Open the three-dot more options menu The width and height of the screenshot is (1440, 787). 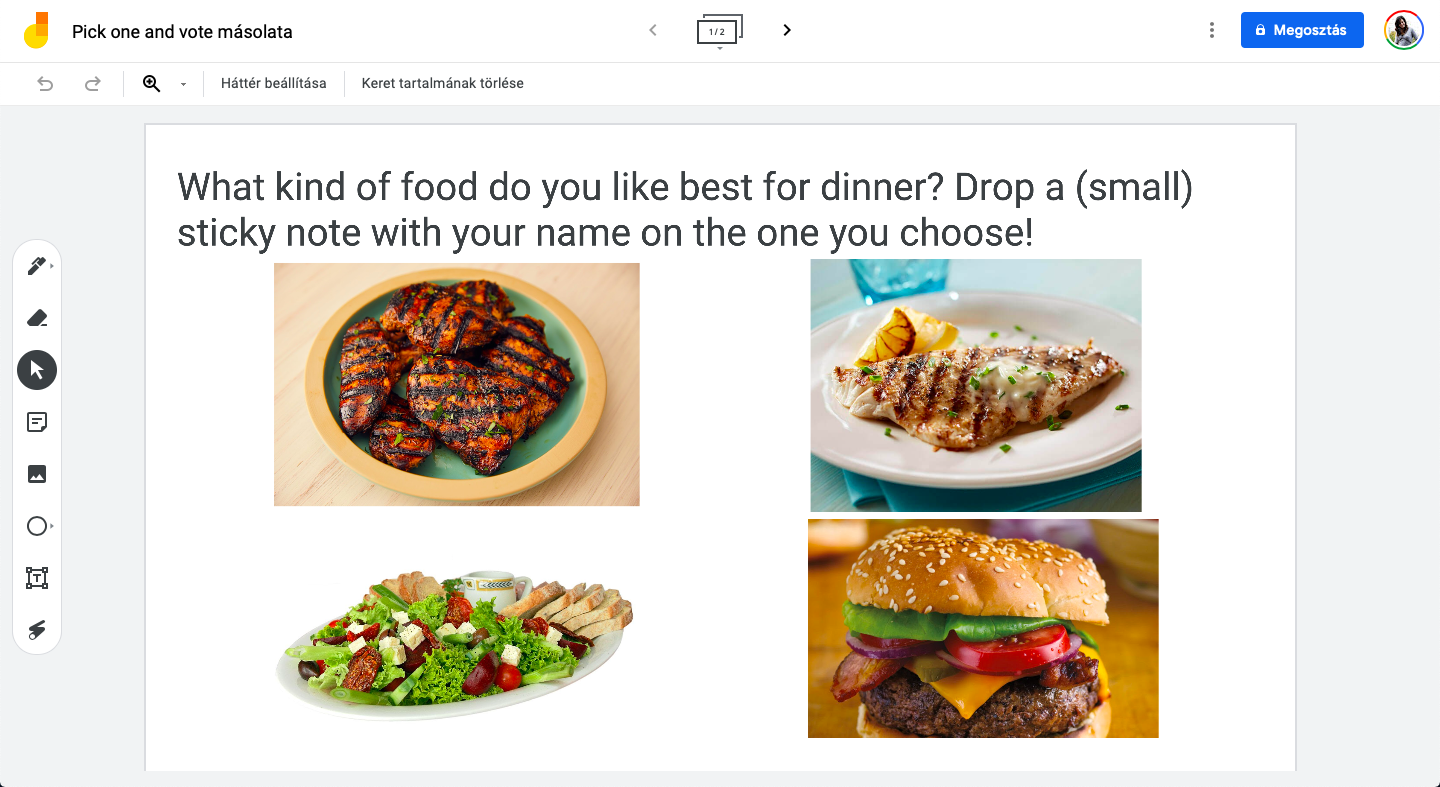click(x=1212, y=30)
